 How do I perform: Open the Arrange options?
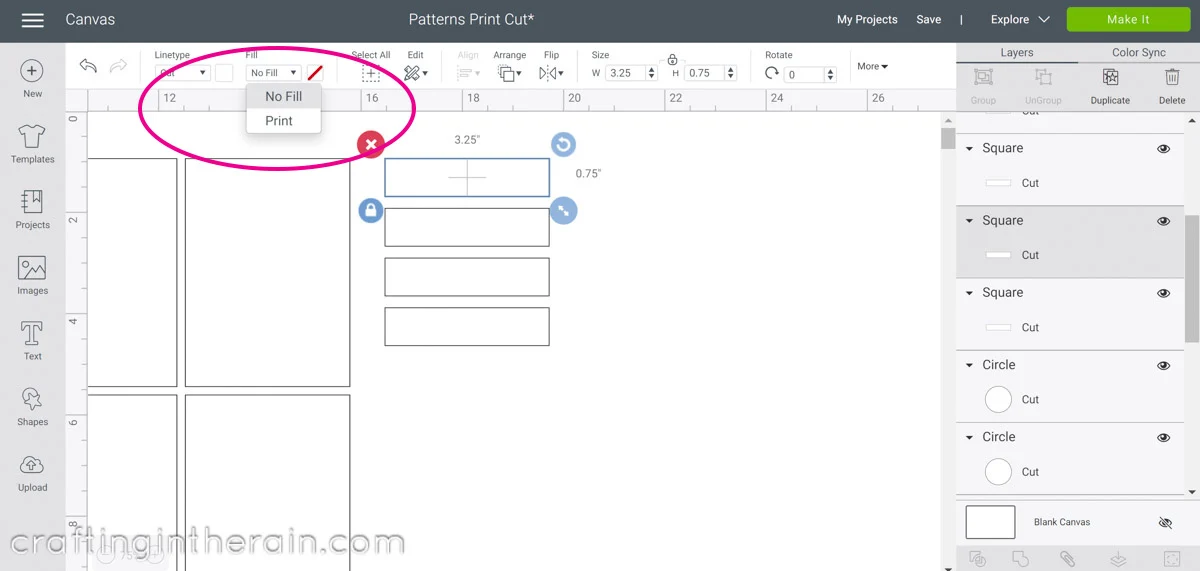(x=509, y=73)
